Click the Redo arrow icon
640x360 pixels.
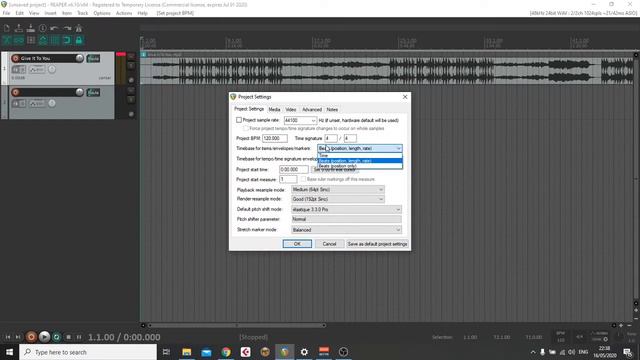click(x=67, y=28)
